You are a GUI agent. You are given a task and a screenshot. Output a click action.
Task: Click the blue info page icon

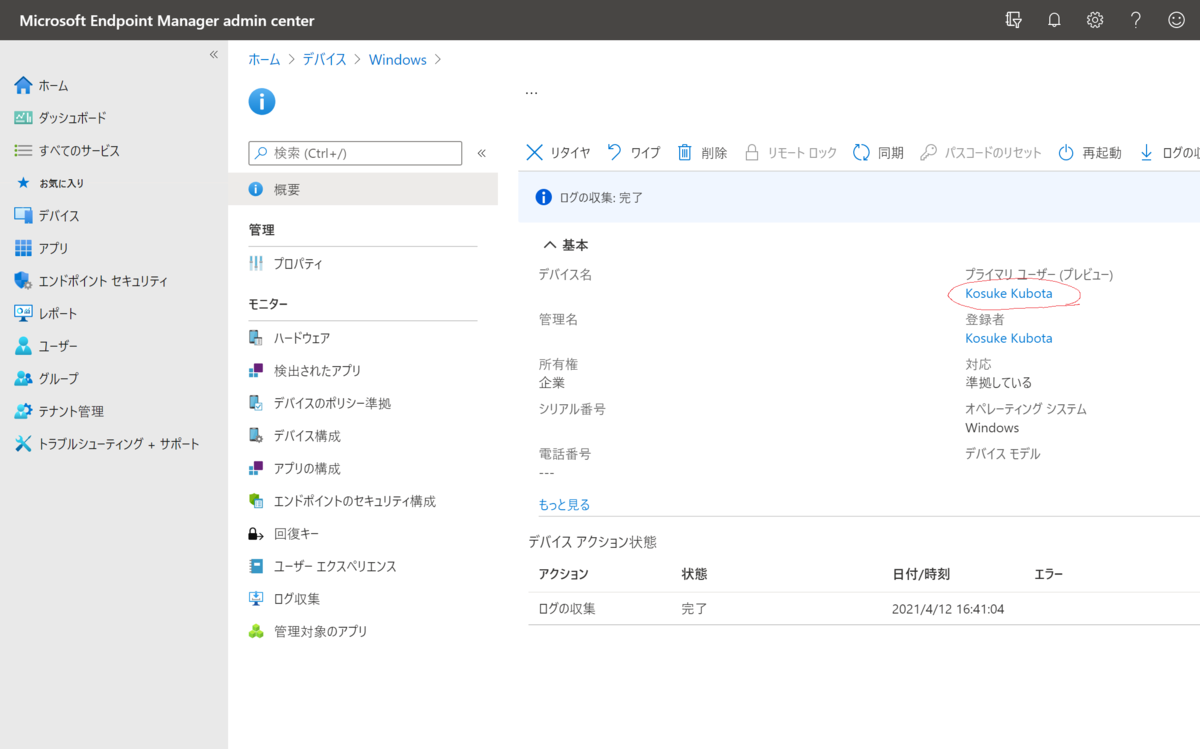coord(261,101)
